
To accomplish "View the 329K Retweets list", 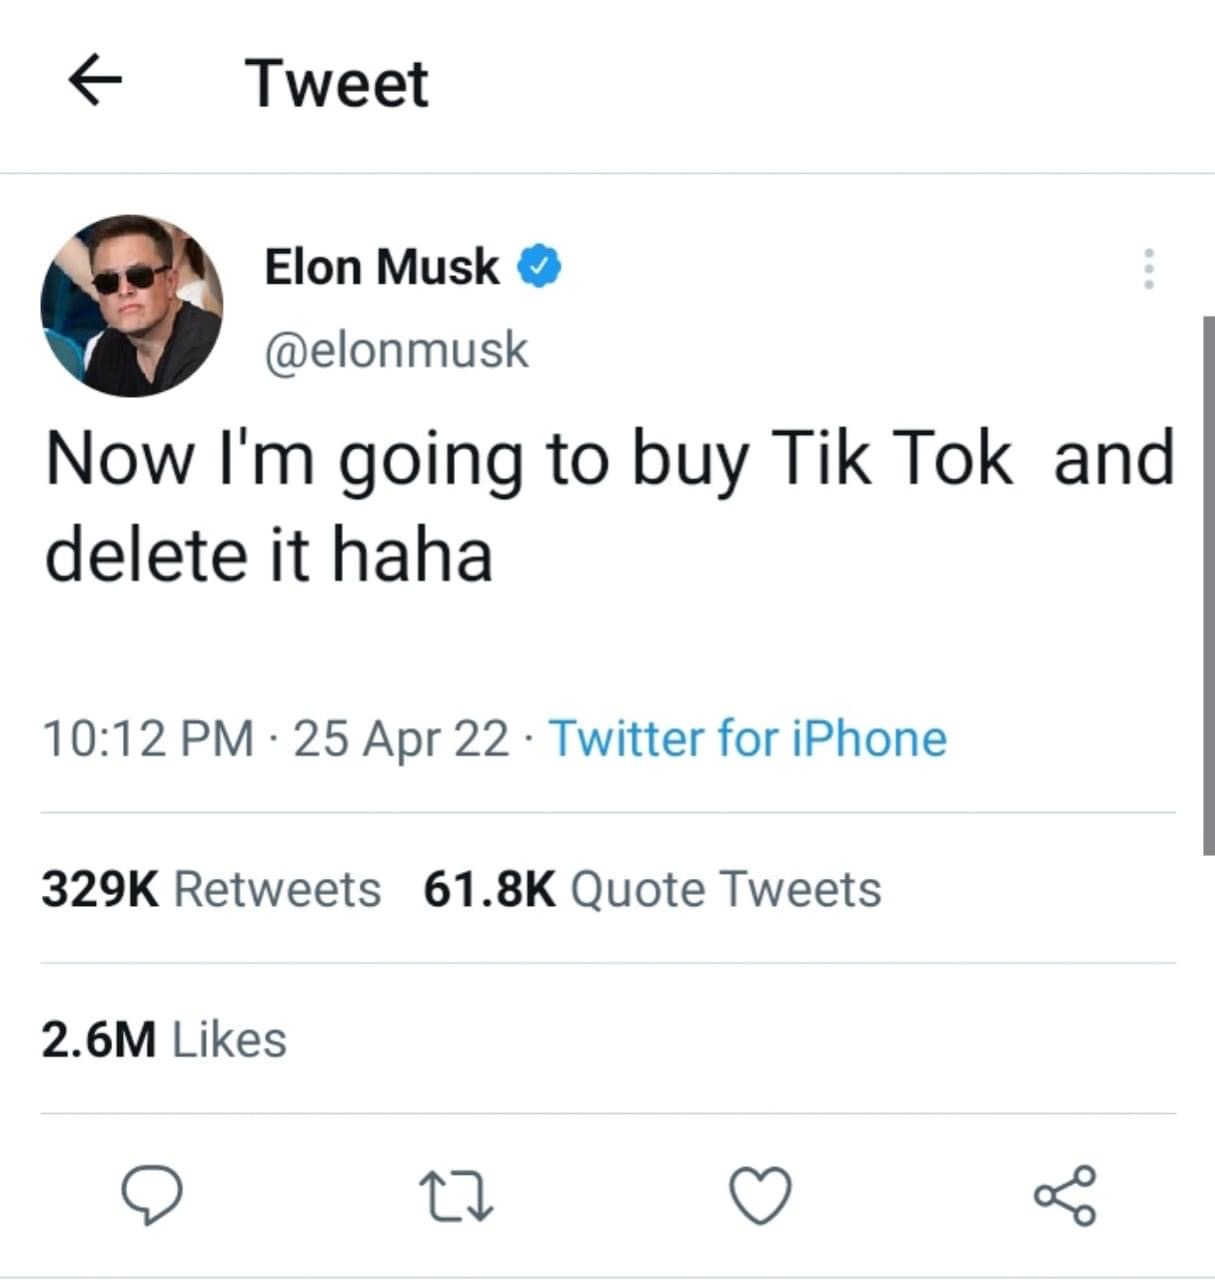I will pos(211,889).
